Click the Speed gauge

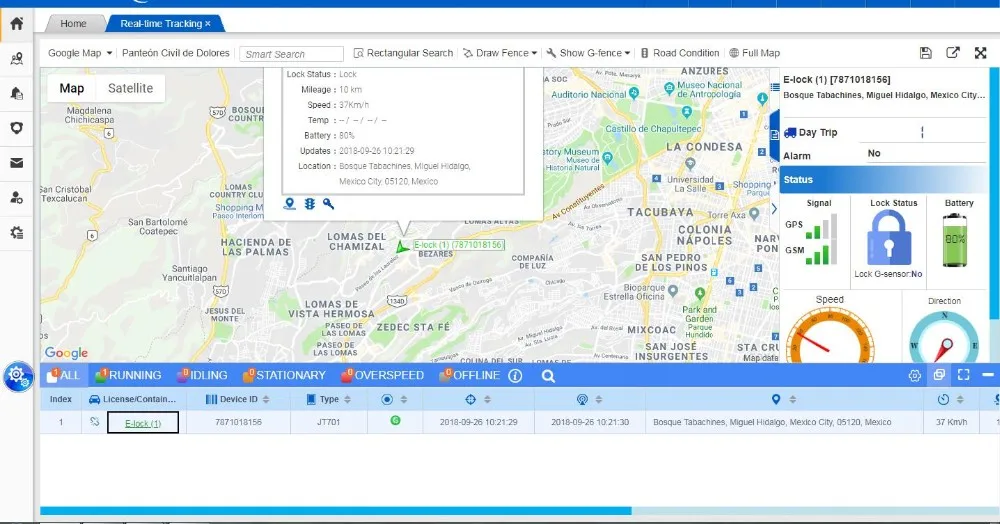[x=830, y=337]
